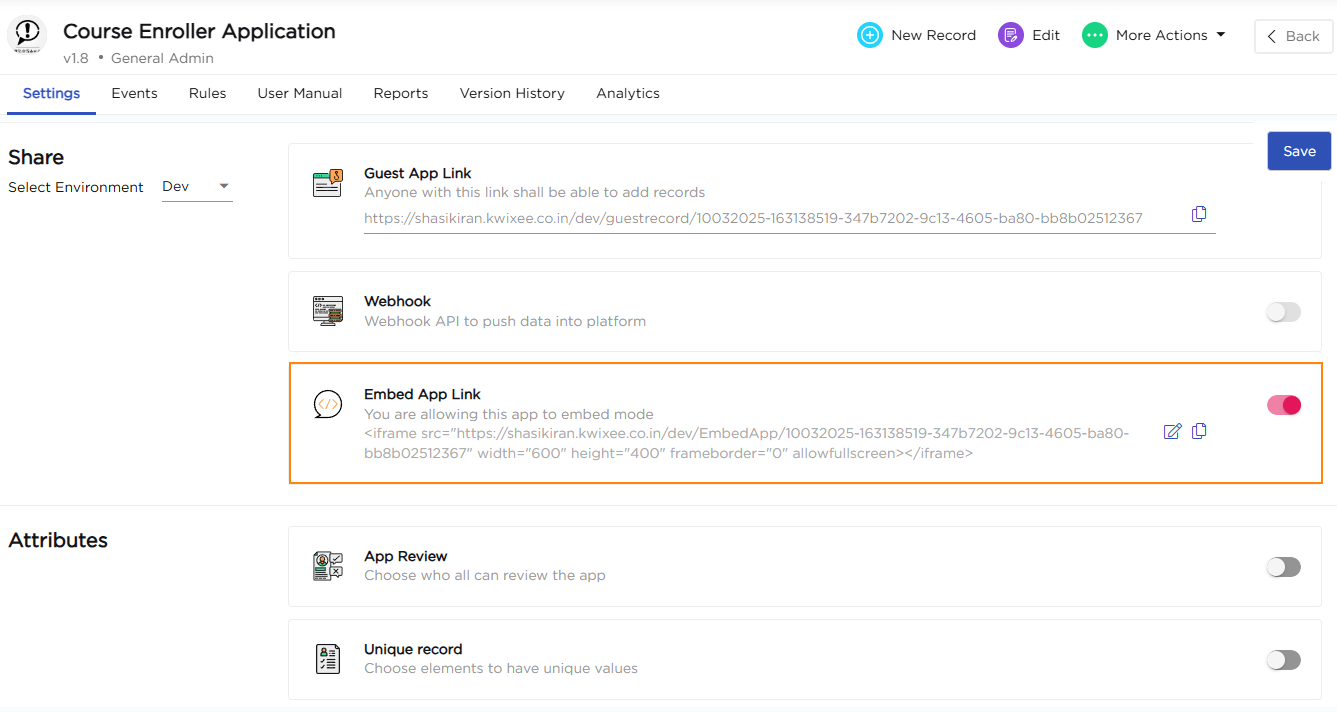Click the green More Actions icon

point(1095,35)
